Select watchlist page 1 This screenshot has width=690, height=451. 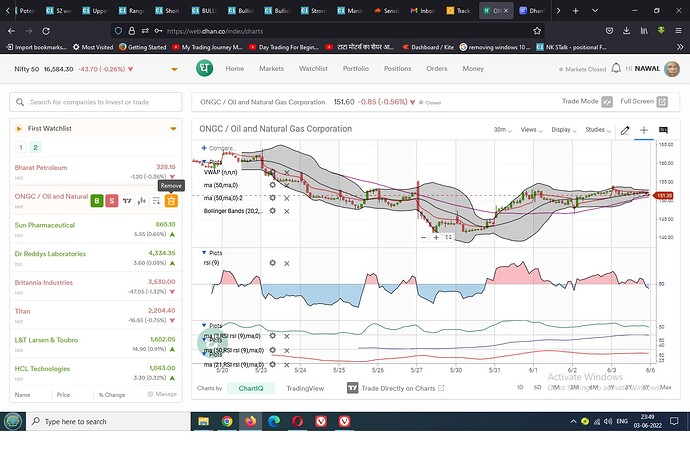[x=21, y=147]
